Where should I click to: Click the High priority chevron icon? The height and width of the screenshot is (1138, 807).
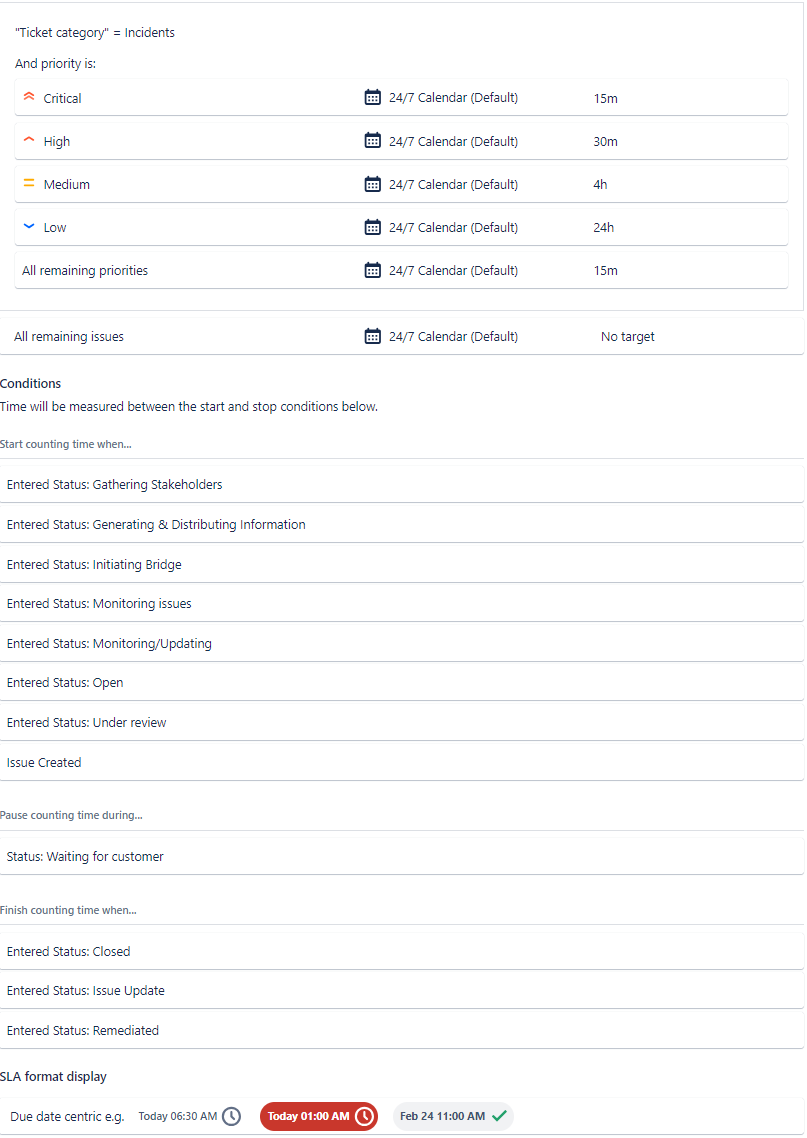point(29,140)
